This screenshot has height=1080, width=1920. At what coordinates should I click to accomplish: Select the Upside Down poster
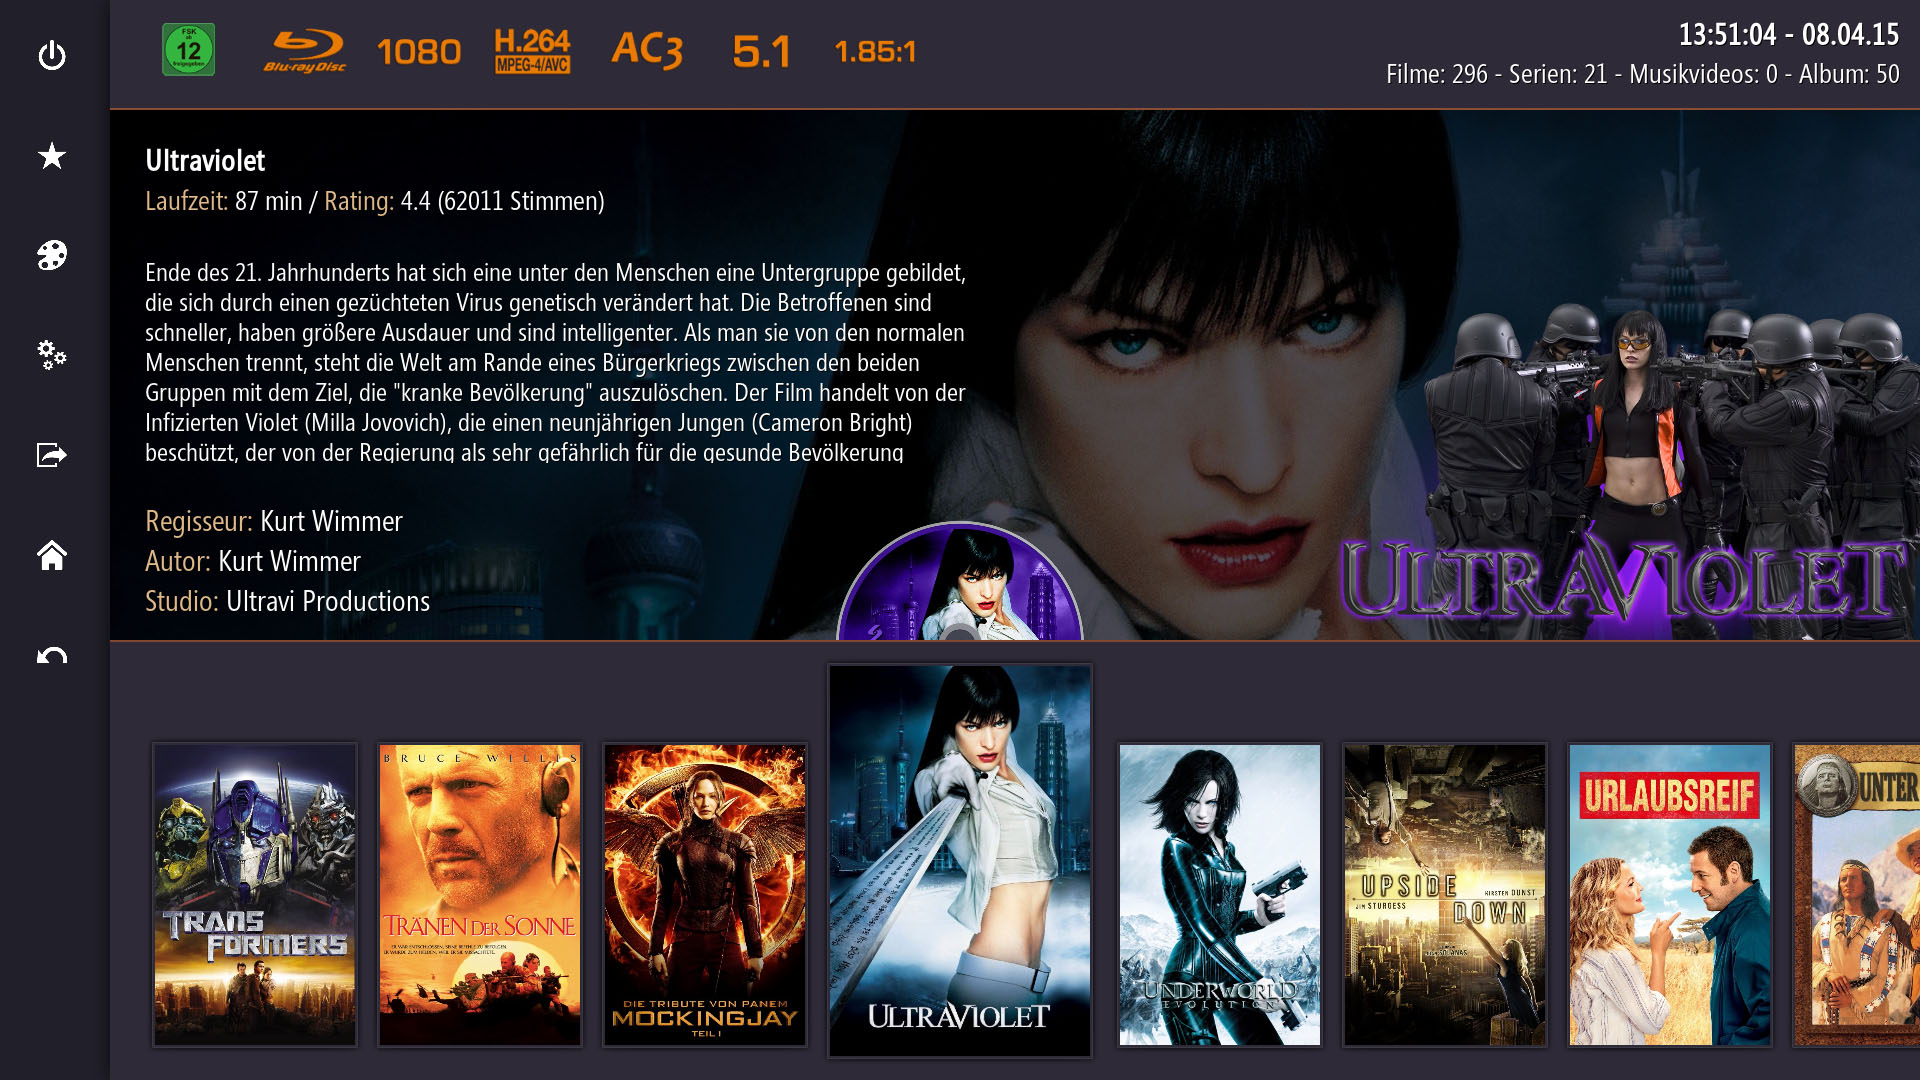(x=1445, y=895)
